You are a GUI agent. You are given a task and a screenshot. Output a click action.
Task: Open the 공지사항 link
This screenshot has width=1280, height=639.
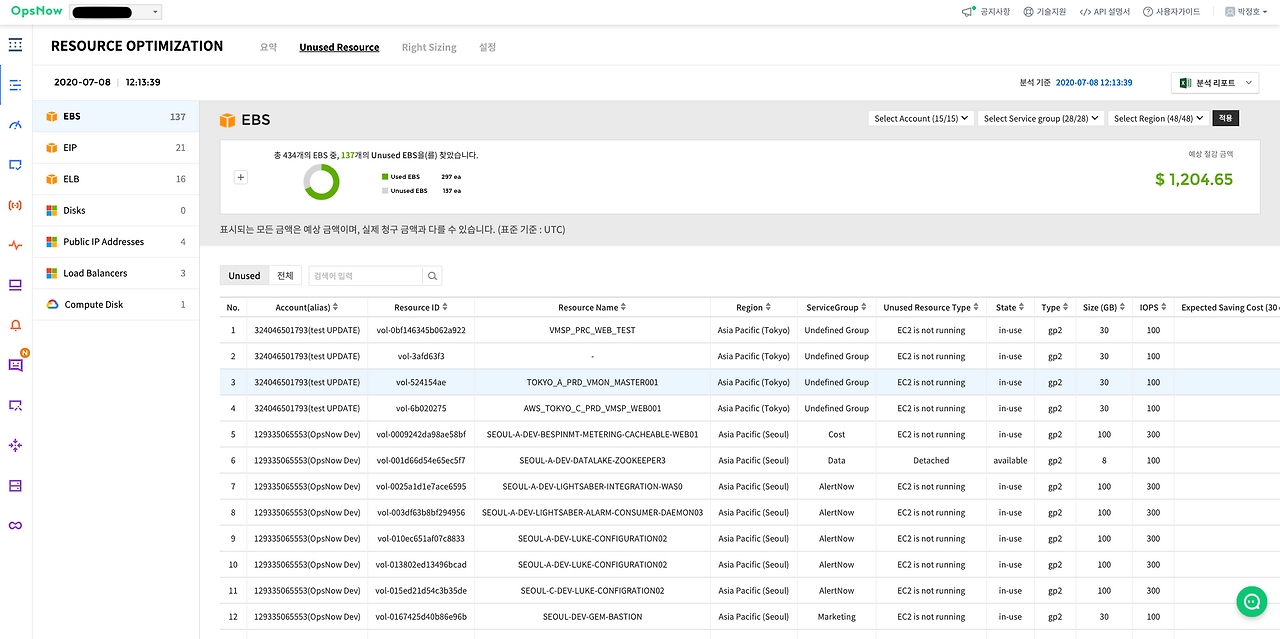995,12
